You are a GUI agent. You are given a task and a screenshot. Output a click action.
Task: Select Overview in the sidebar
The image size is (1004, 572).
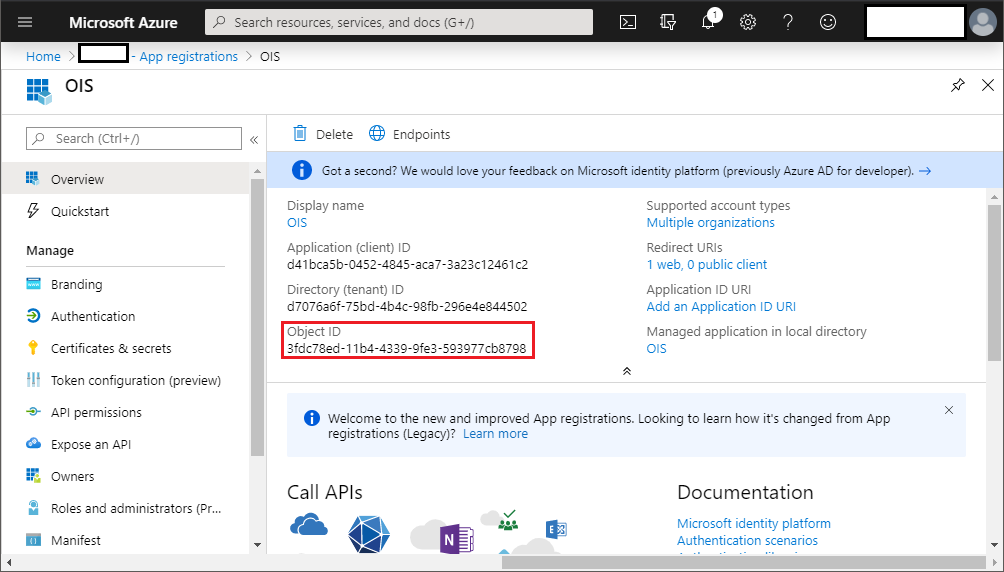tap(126, 179)
